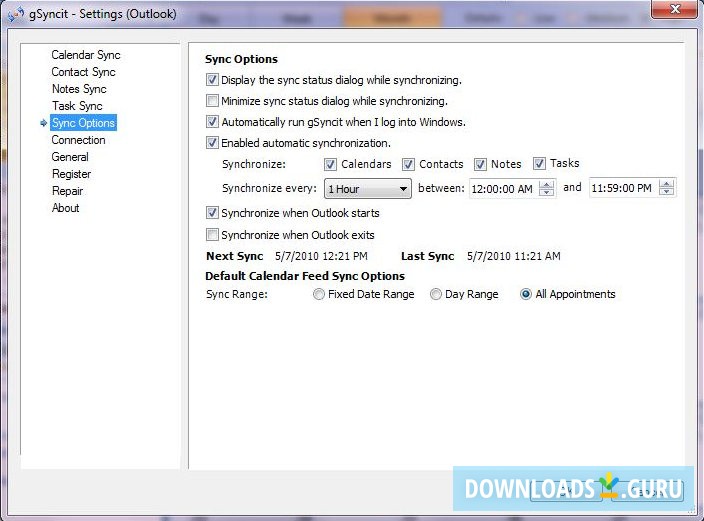Screen dimensions: 704x521
Task: Click Last Sync time 5/7/2010 11:21 AM
Action: tap(514, 256)
